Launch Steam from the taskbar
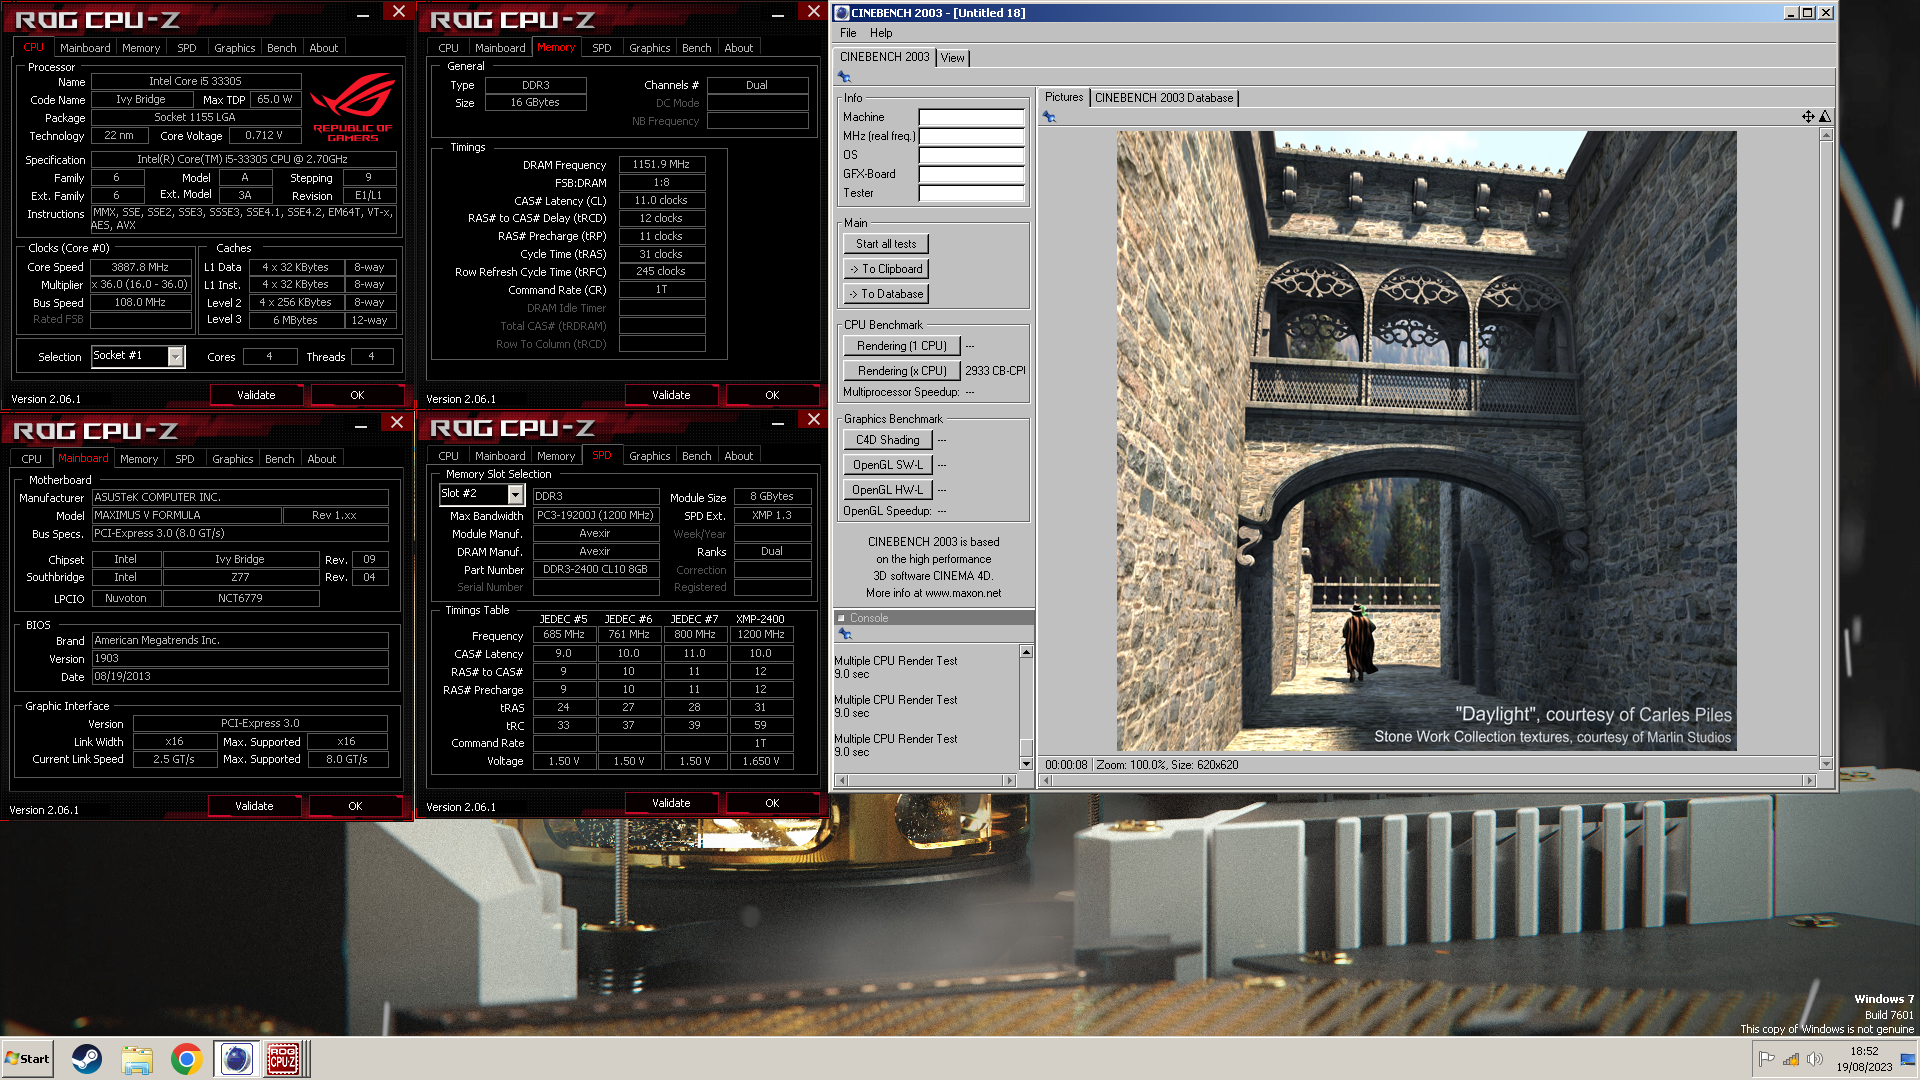This screenshot has width=1920, height=1080. [87, 1059]
